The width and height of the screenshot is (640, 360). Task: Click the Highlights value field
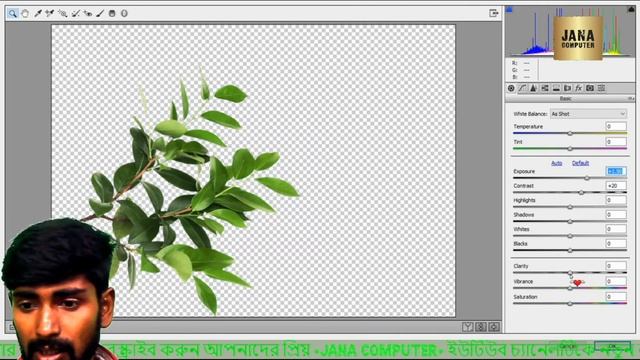point(616,200)
